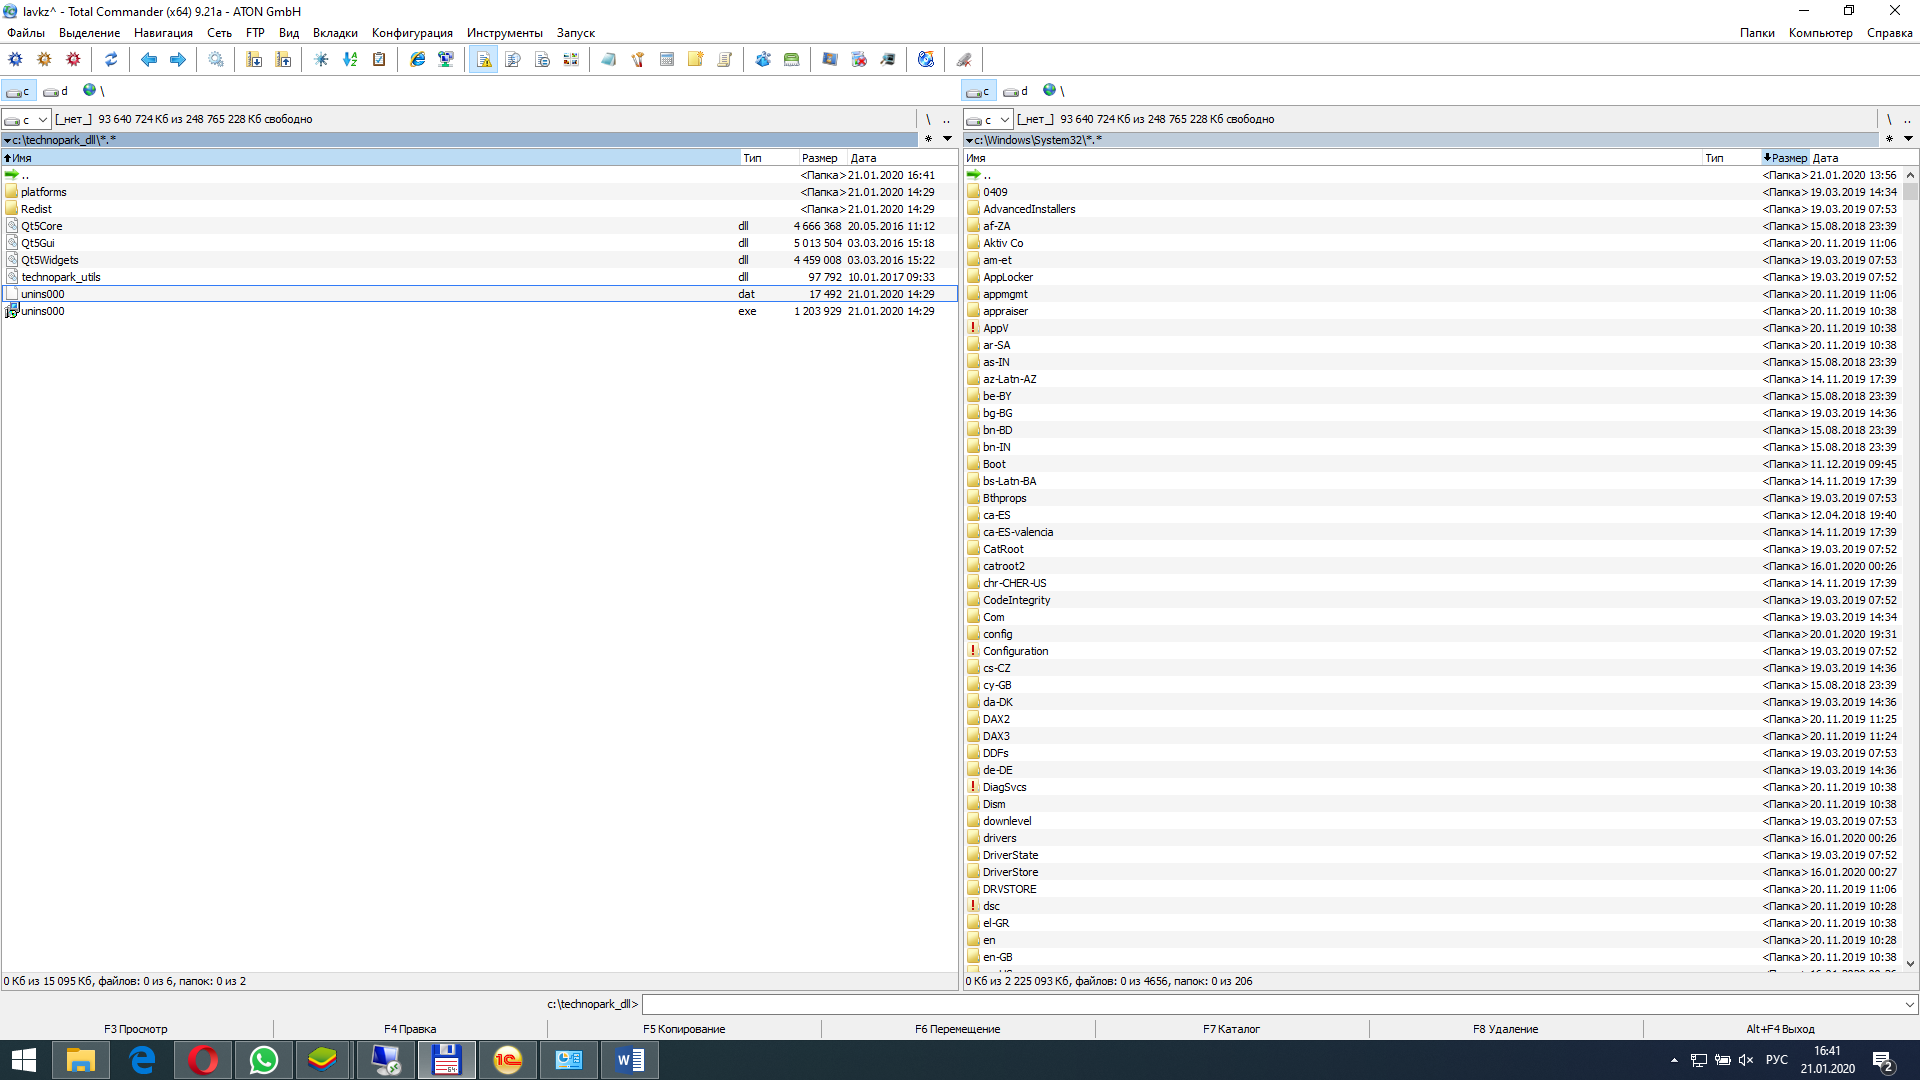Click the Internet Explorer toolbar icon
1920x1080 pixels.
pyautogui.click(x=417, y=59)
